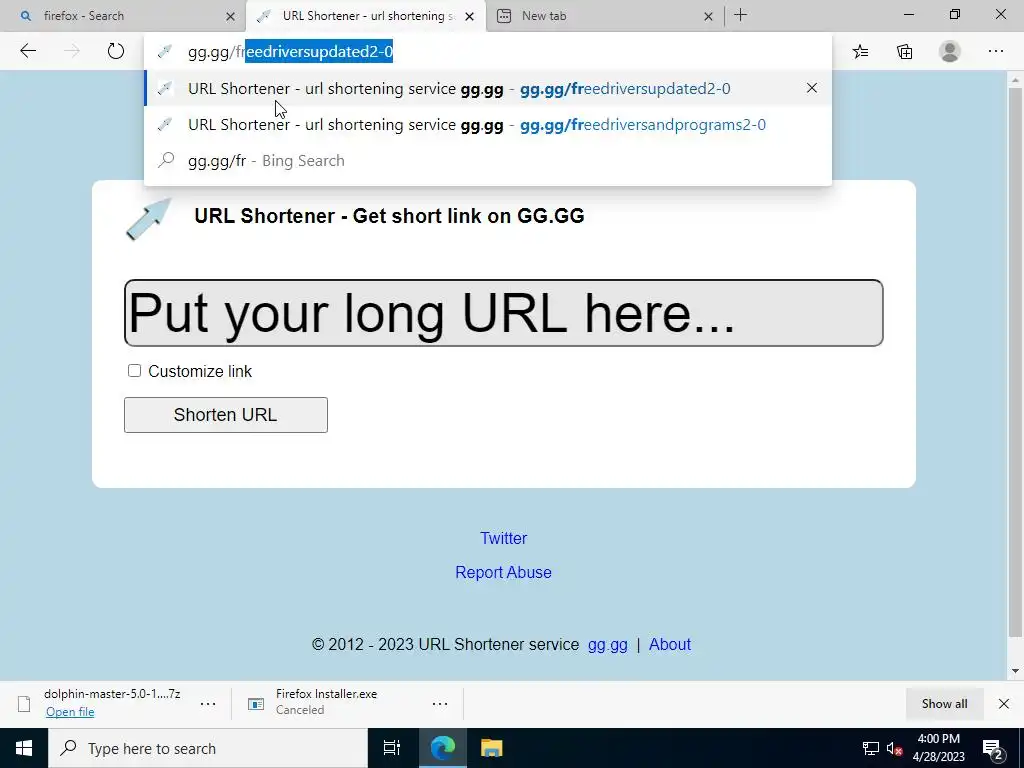Click the taskbar clock showing 4:00 PM
This screenshot has width=1024, height=768.
tap(938, 748)
